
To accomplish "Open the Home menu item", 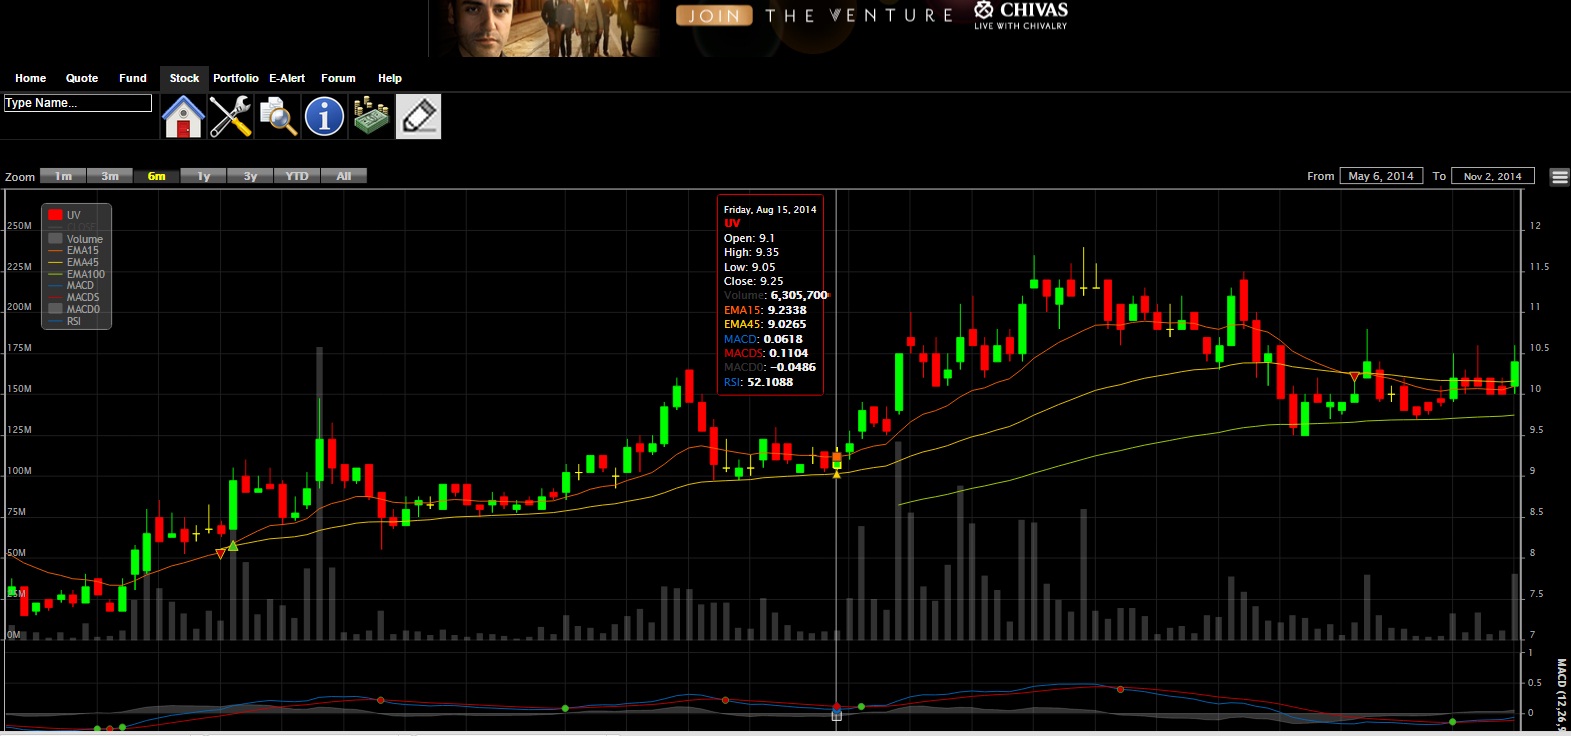I will point(30,78).
